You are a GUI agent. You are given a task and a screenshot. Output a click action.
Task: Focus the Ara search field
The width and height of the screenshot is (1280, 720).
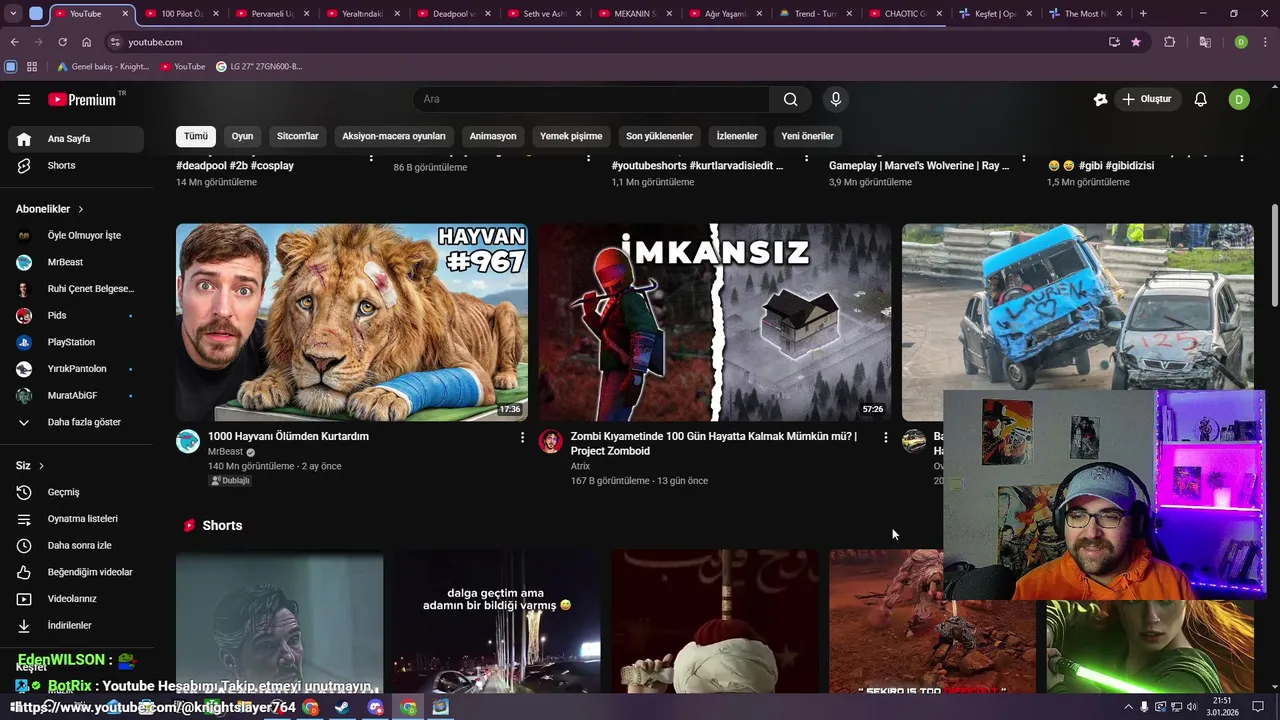click(x=591, y=99)
